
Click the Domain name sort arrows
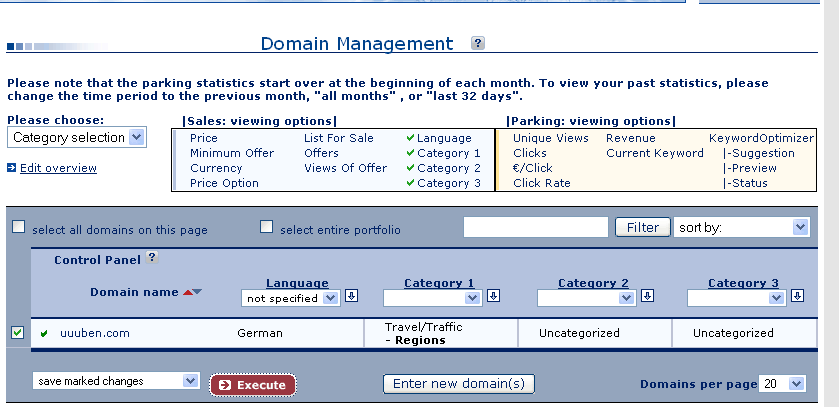(191, 292)
